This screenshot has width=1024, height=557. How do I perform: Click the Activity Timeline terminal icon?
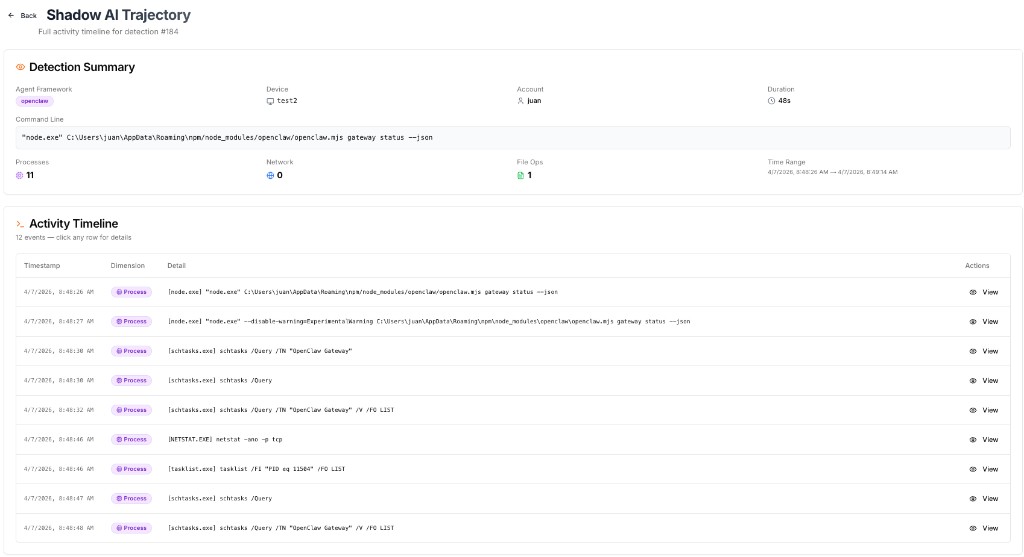click(20, 224)
